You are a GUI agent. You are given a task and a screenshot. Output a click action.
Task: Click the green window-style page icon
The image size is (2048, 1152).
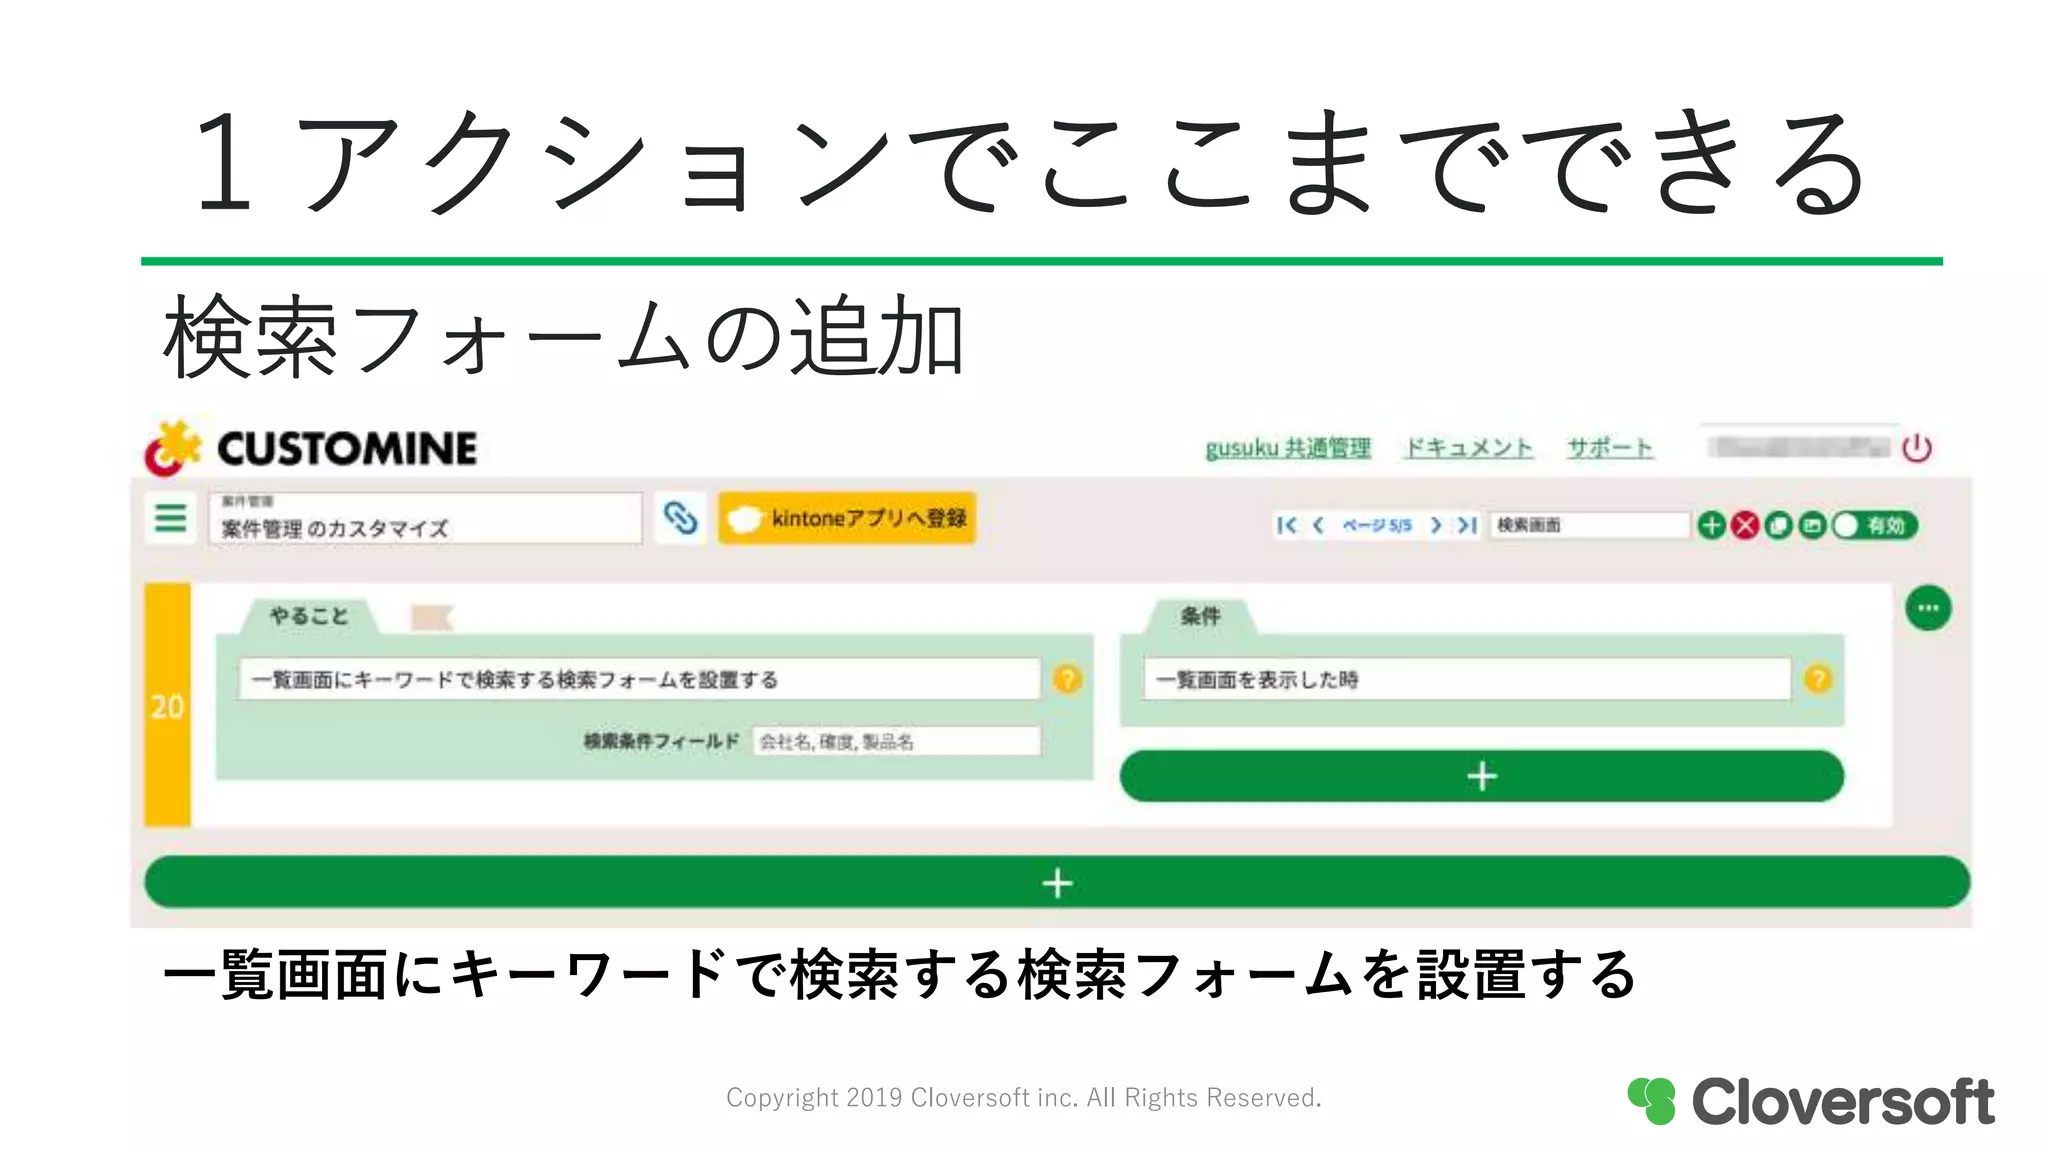(1812, 525)
